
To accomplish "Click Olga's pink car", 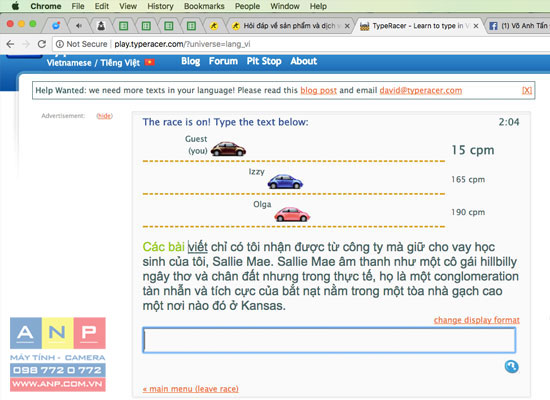I will coord(292,214).
